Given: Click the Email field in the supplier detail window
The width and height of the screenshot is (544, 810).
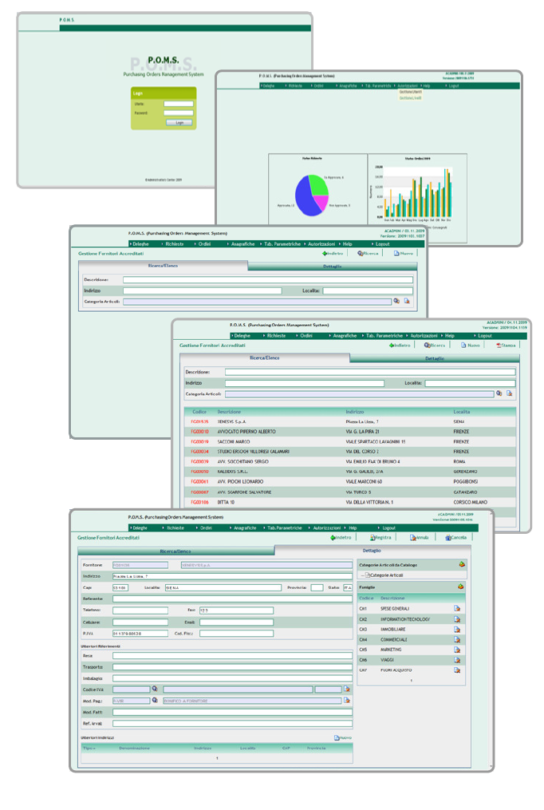Looking at the screenshot, I should coord(236,622).
